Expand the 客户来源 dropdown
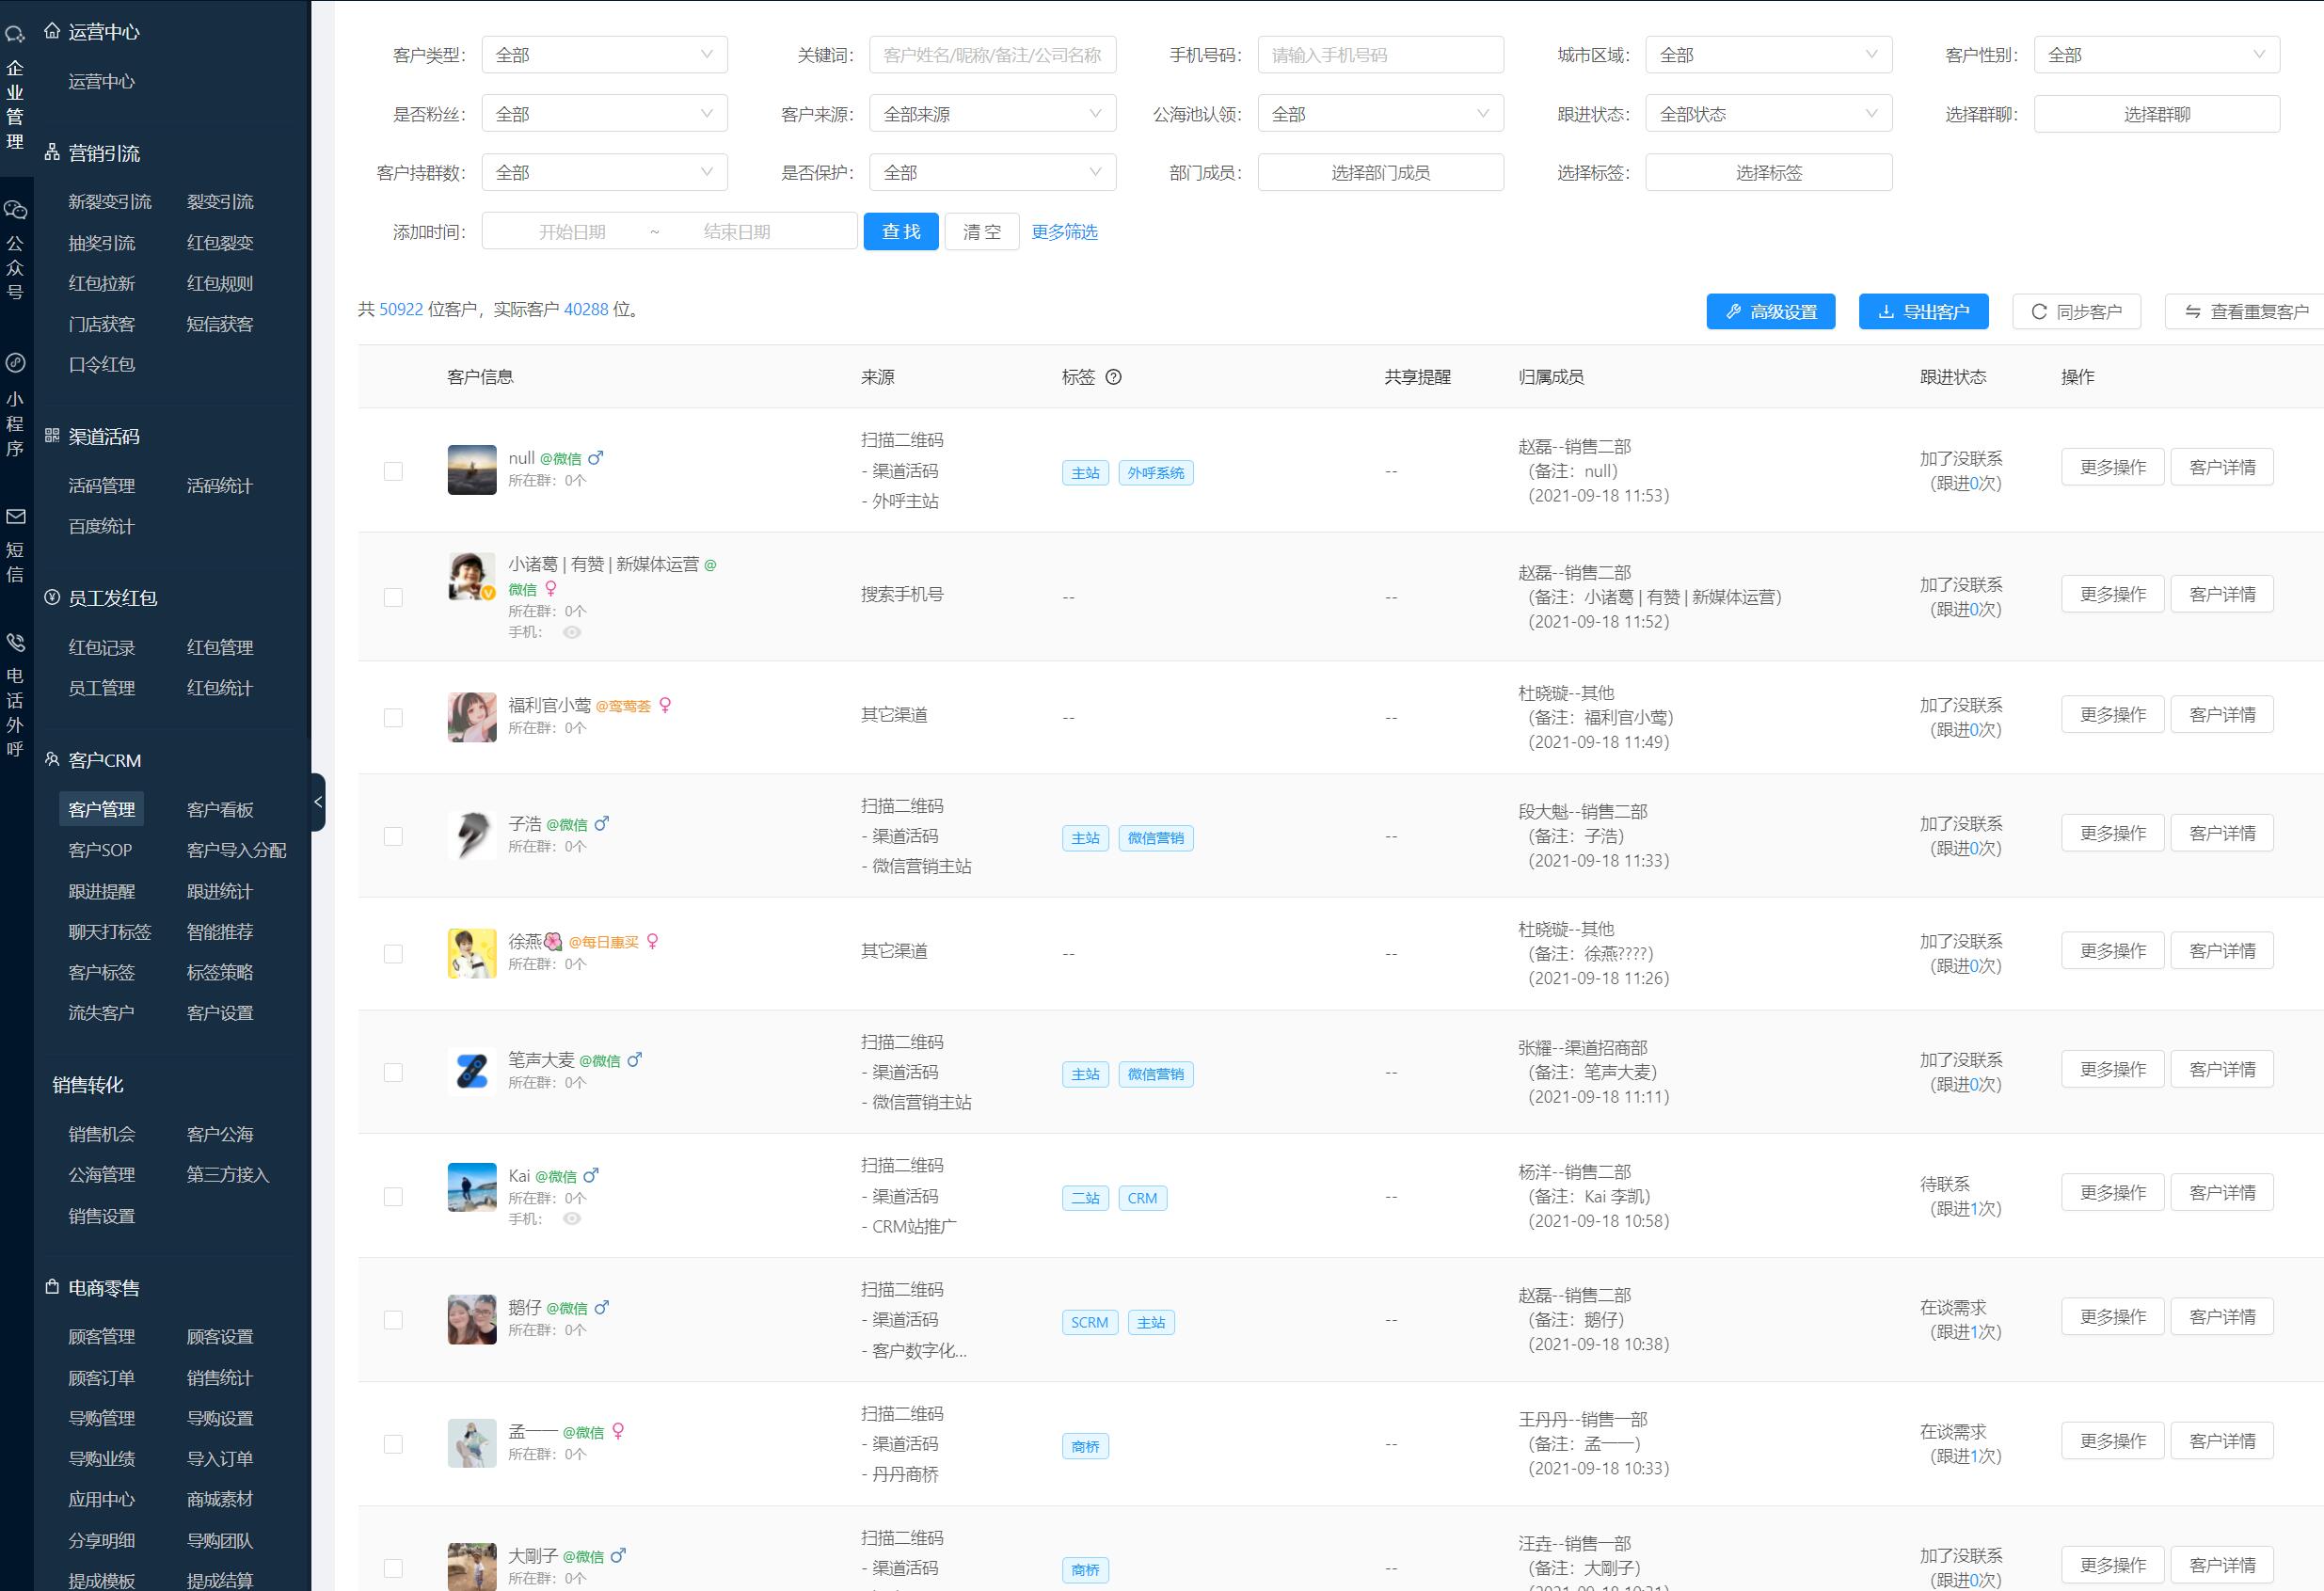2324x1591 pixels. [991, 114]
